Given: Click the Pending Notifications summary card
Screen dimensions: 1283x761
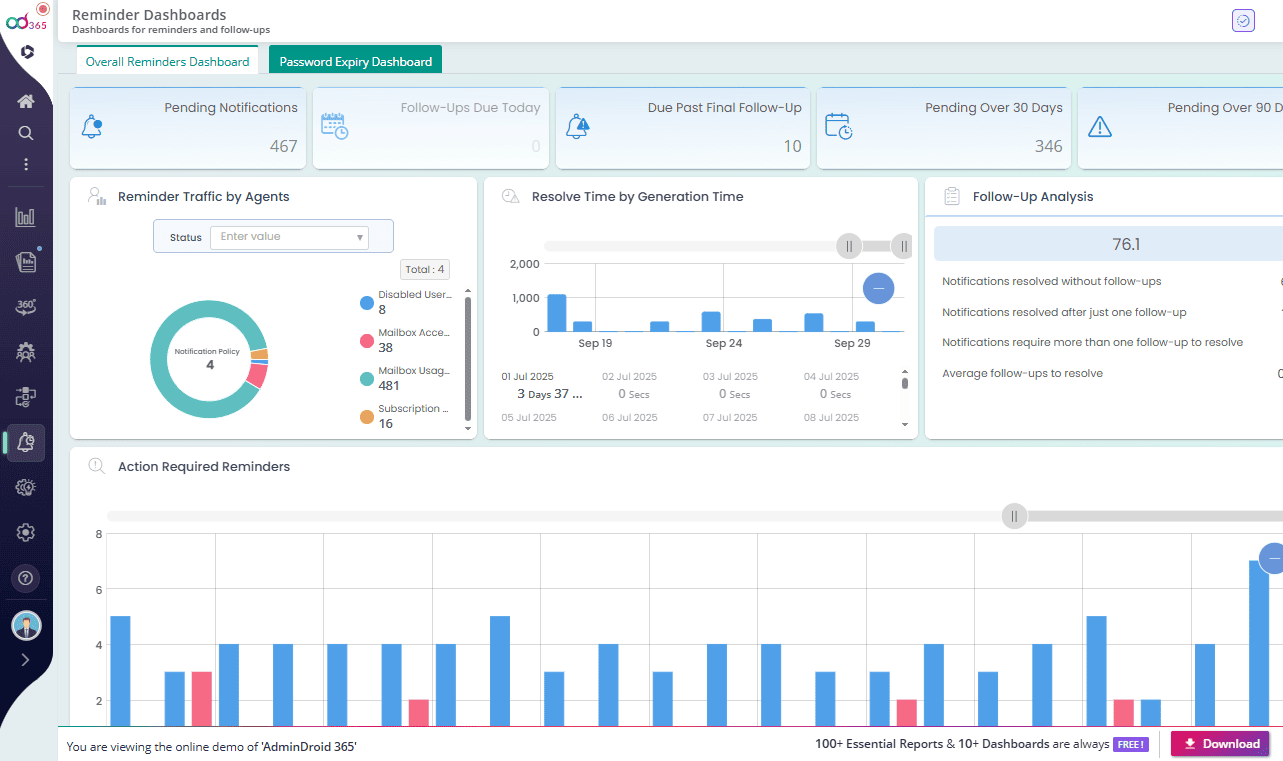Looking at the screenshot, I should tap(187, 128).
